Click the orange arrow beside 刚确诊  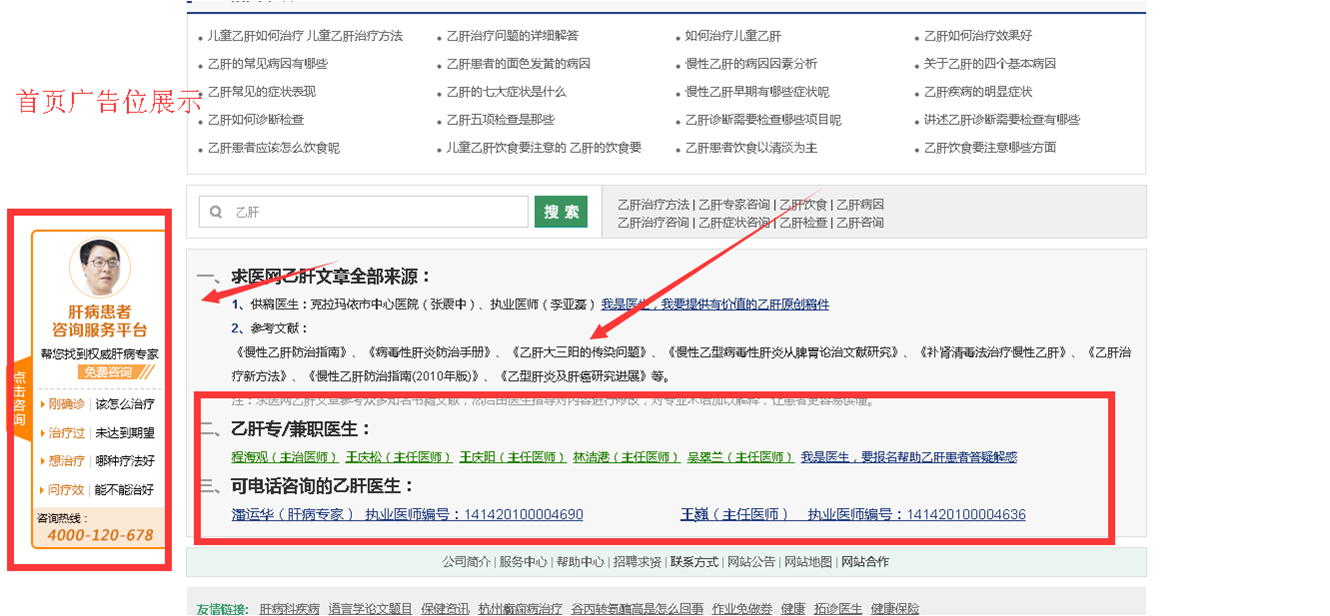42,405
